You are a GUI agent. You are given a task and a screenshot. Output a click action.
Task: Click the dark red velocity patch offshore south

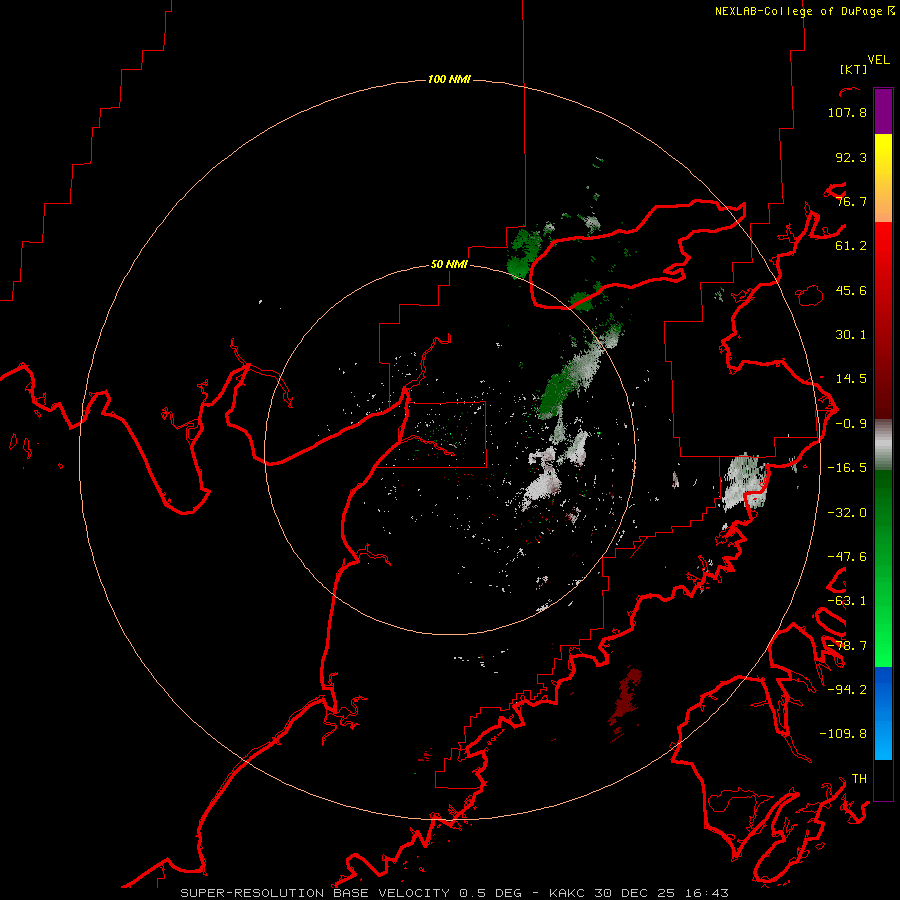(x=626, y=700)
